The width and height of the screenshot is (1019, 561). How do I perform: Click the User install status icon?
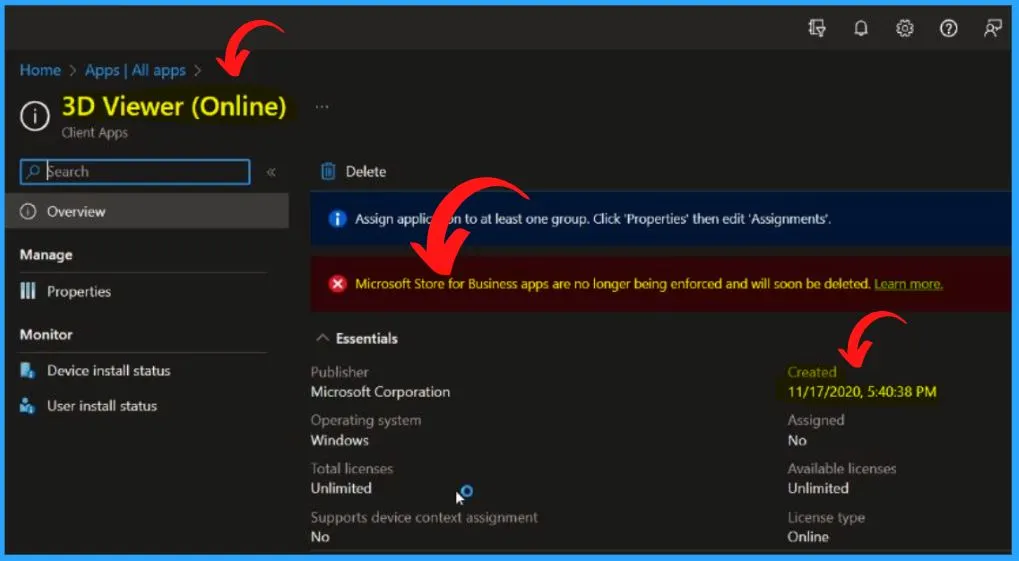pyautogui.click(x=27, y=406)
